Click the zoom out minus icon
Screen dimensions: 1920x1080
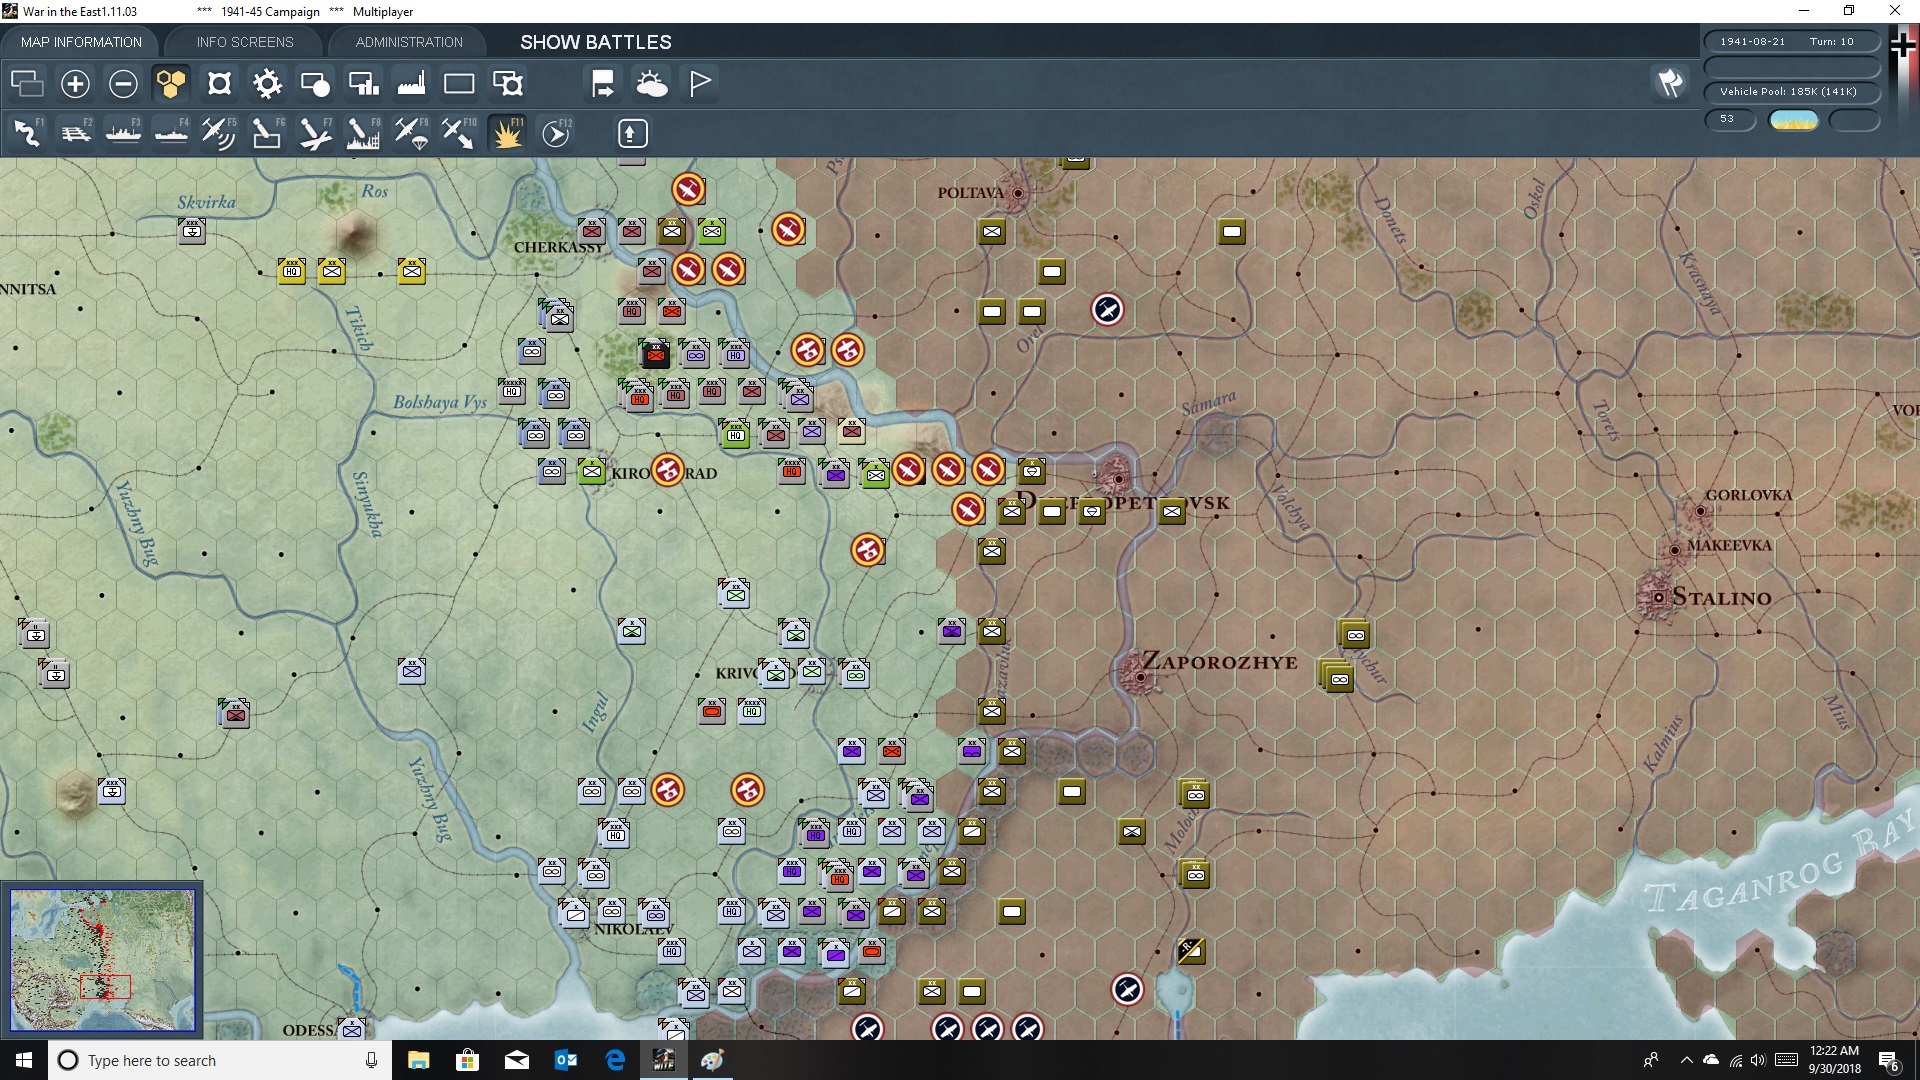point(123,84)
